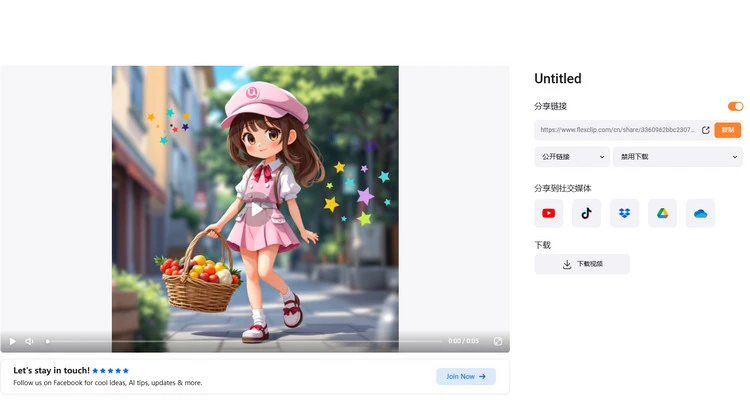Screen dimensions: 750x412
Task: Click the Untitled project title
Action: coord(558,78)
